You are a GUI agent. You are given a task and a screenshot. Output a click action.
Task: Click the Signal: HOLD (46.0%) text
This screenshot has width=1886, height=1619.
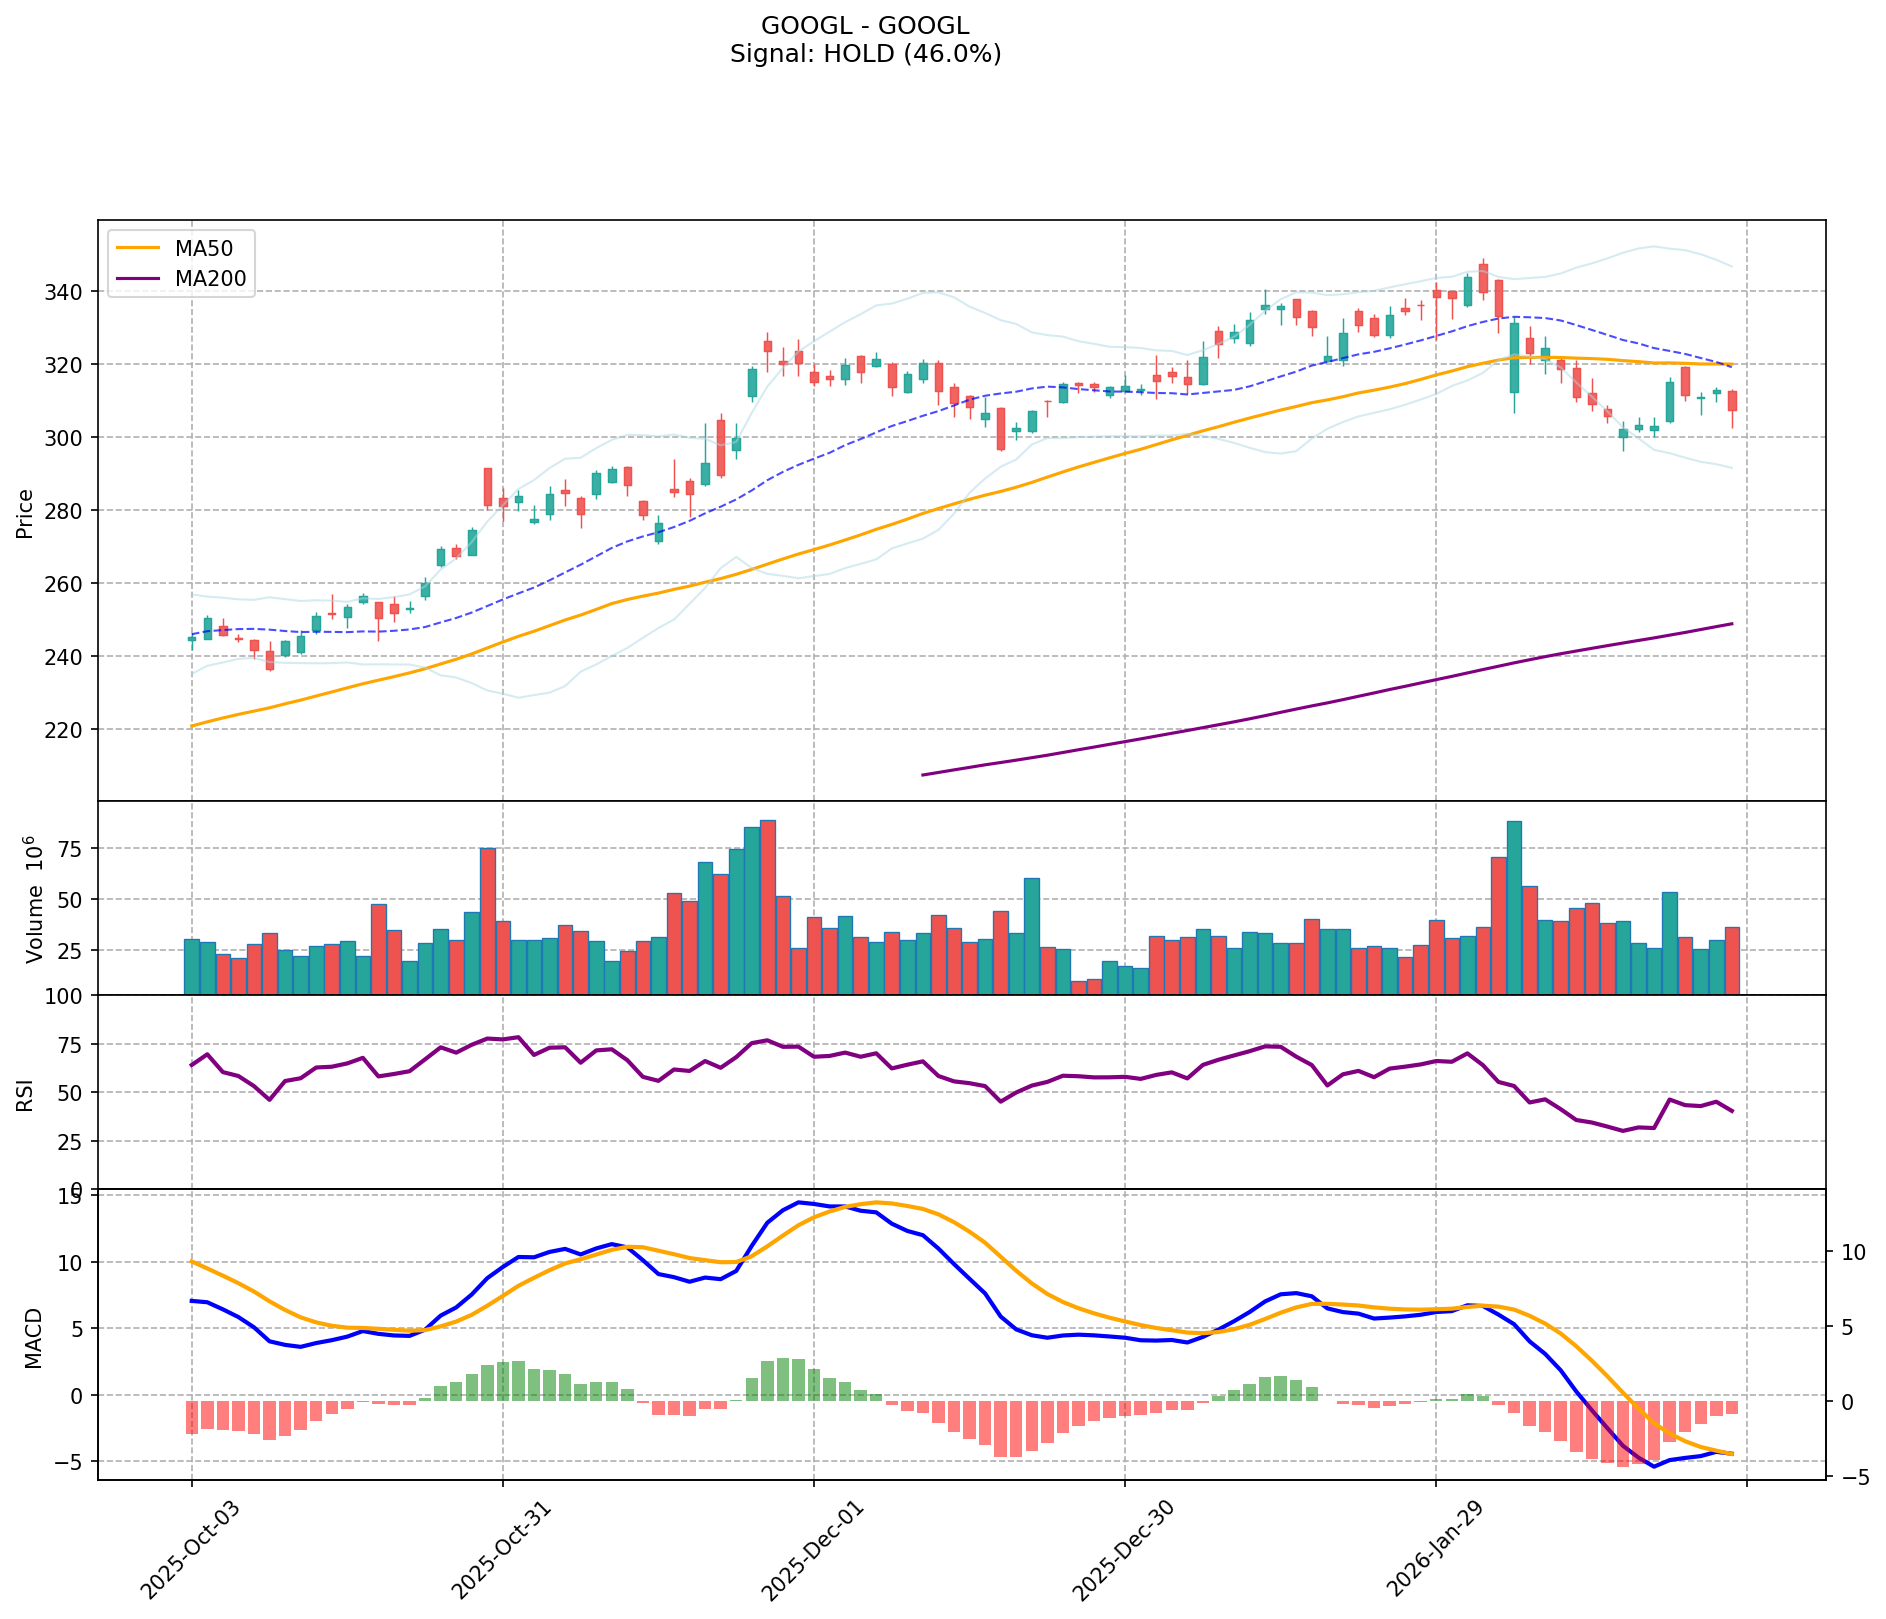click(x=865, y=54)
